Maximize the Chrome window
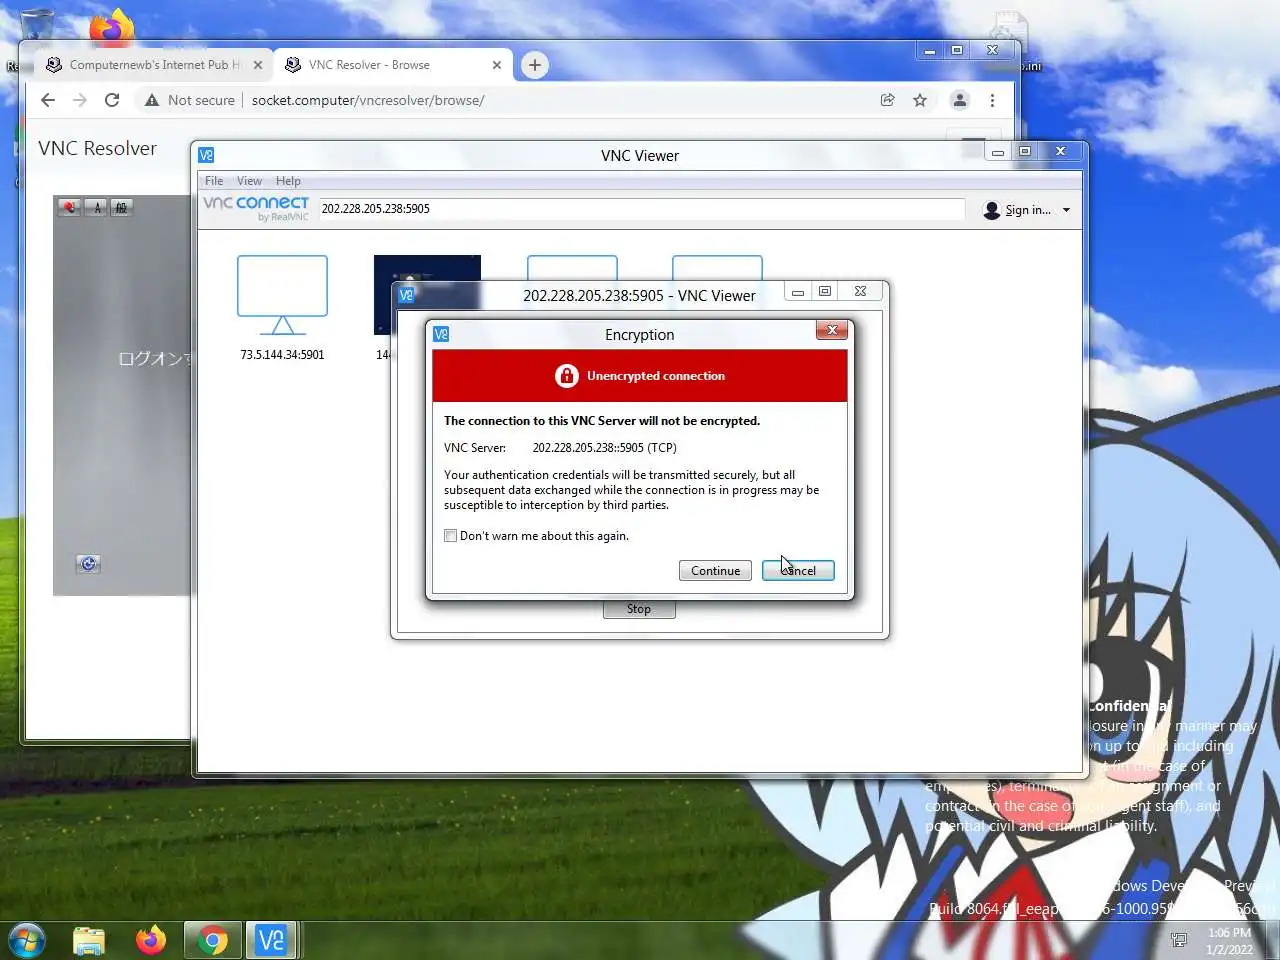The image size is (1280, 960). [957, 50]
